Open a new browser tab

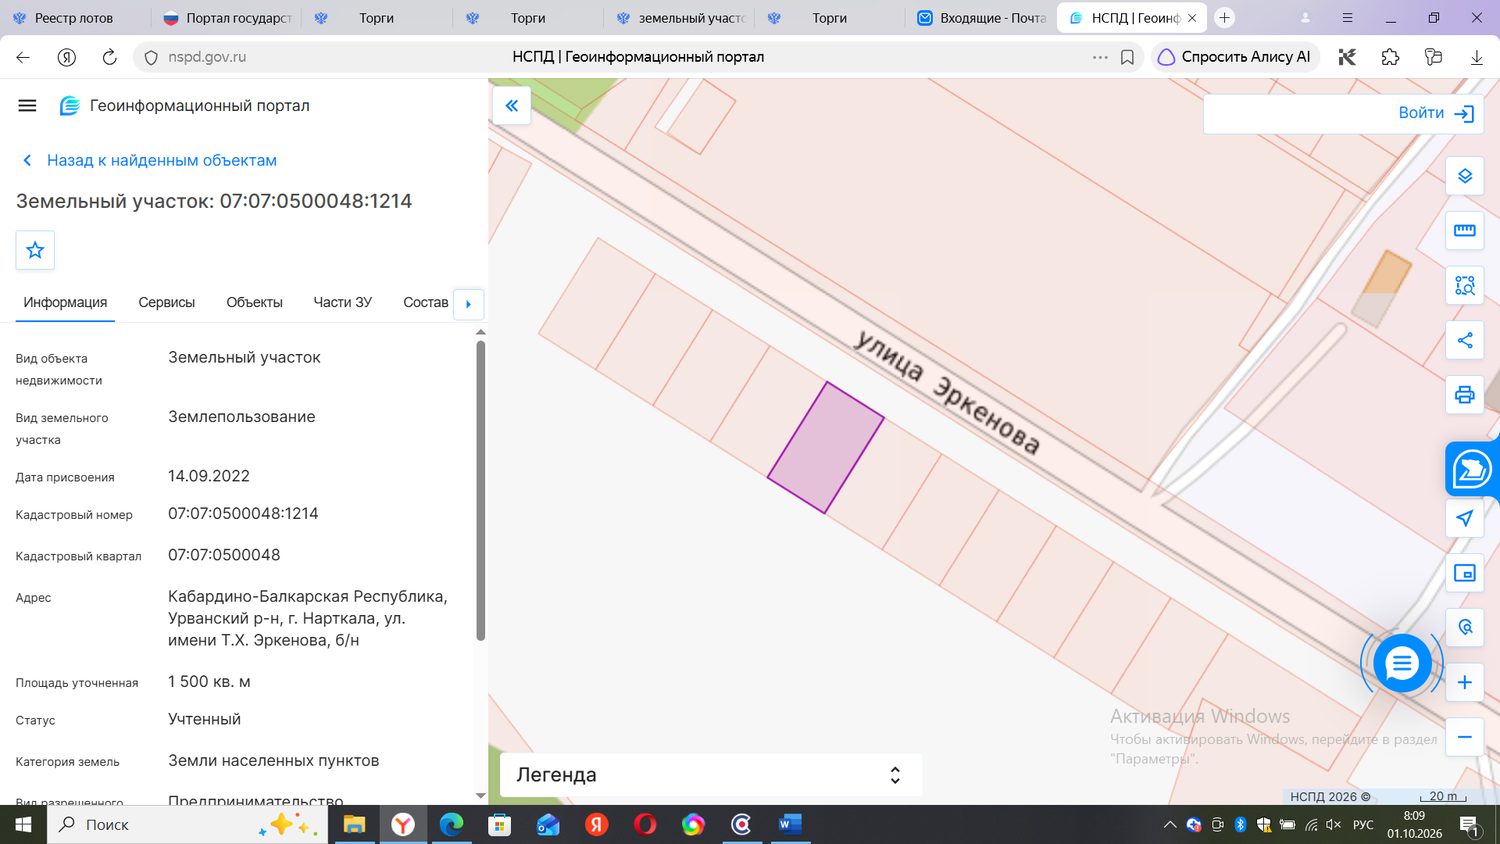pyautogui.click(x=1224, y=18)
